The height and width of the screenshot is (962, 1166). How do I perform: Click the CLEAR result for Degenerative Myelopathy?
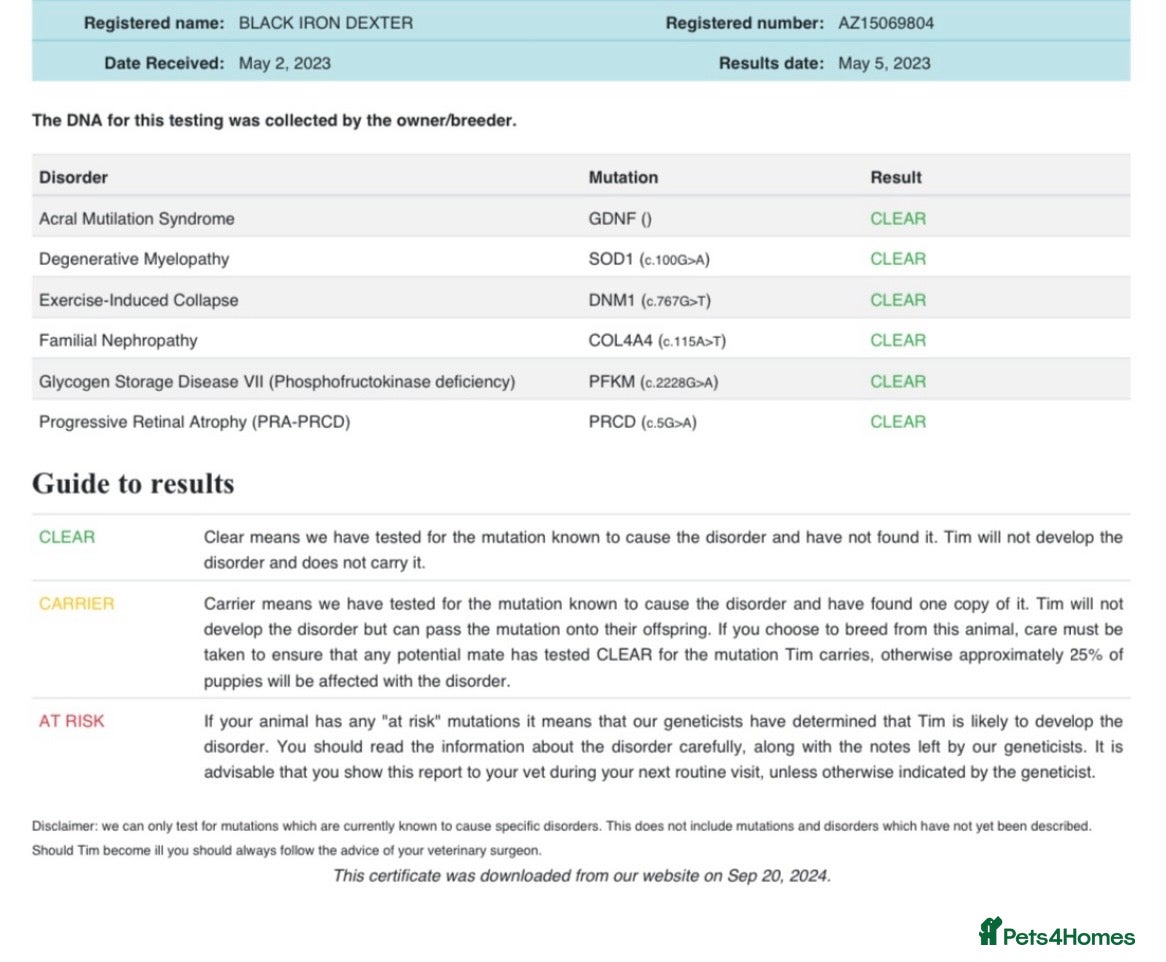898,259
